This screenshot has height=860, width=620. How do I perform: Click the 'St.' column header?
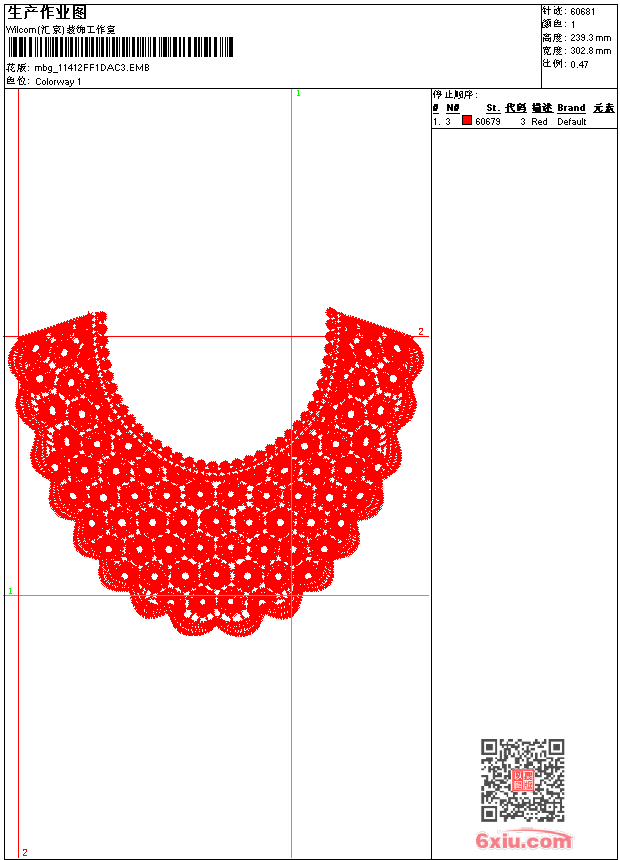pyautogui.click(x=493, y=108)
